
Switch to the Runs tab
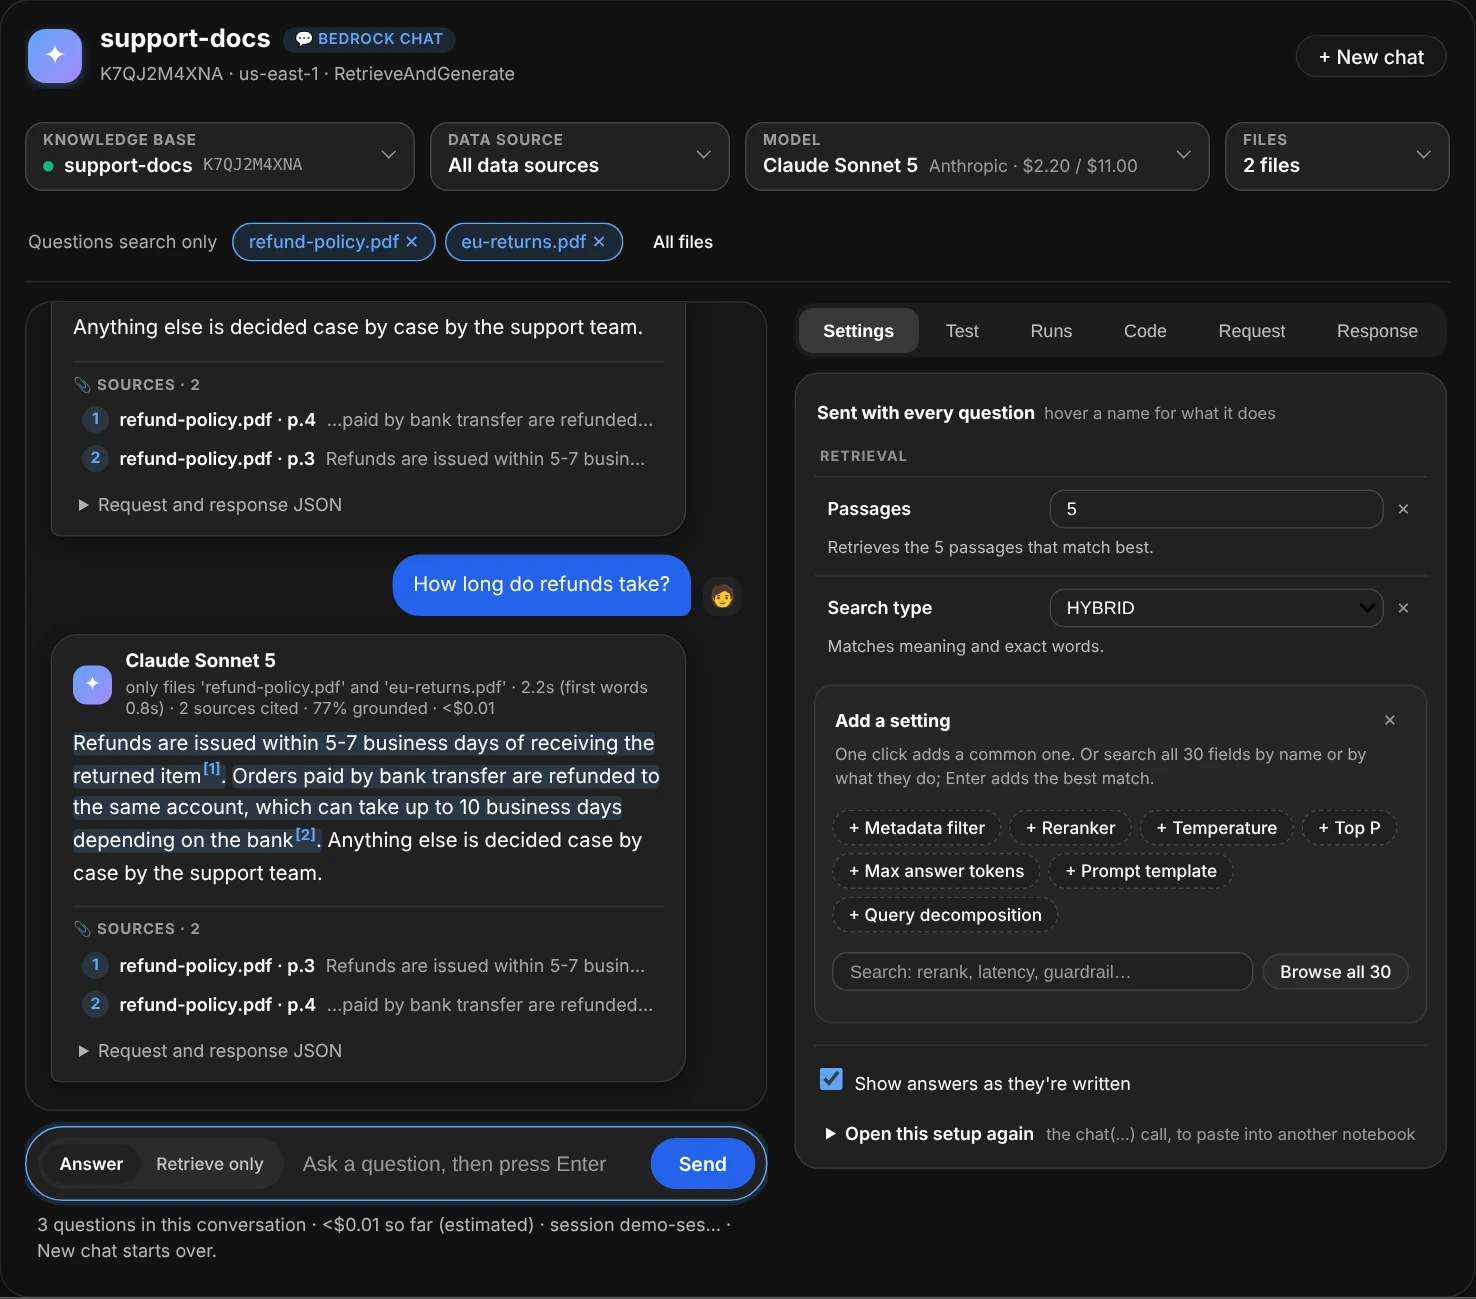pos(1051,331)
